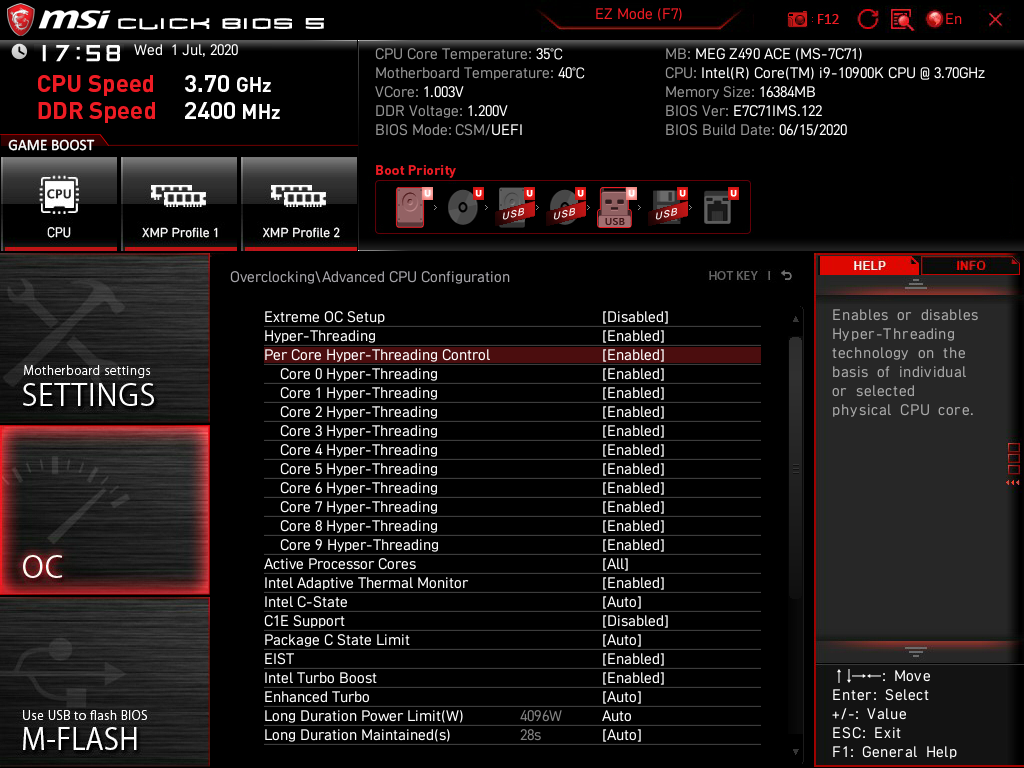Open the Active Processor Cores selector
This screenshot has height=768, width=1024.
pyautogui.click(x=512, y=564)
